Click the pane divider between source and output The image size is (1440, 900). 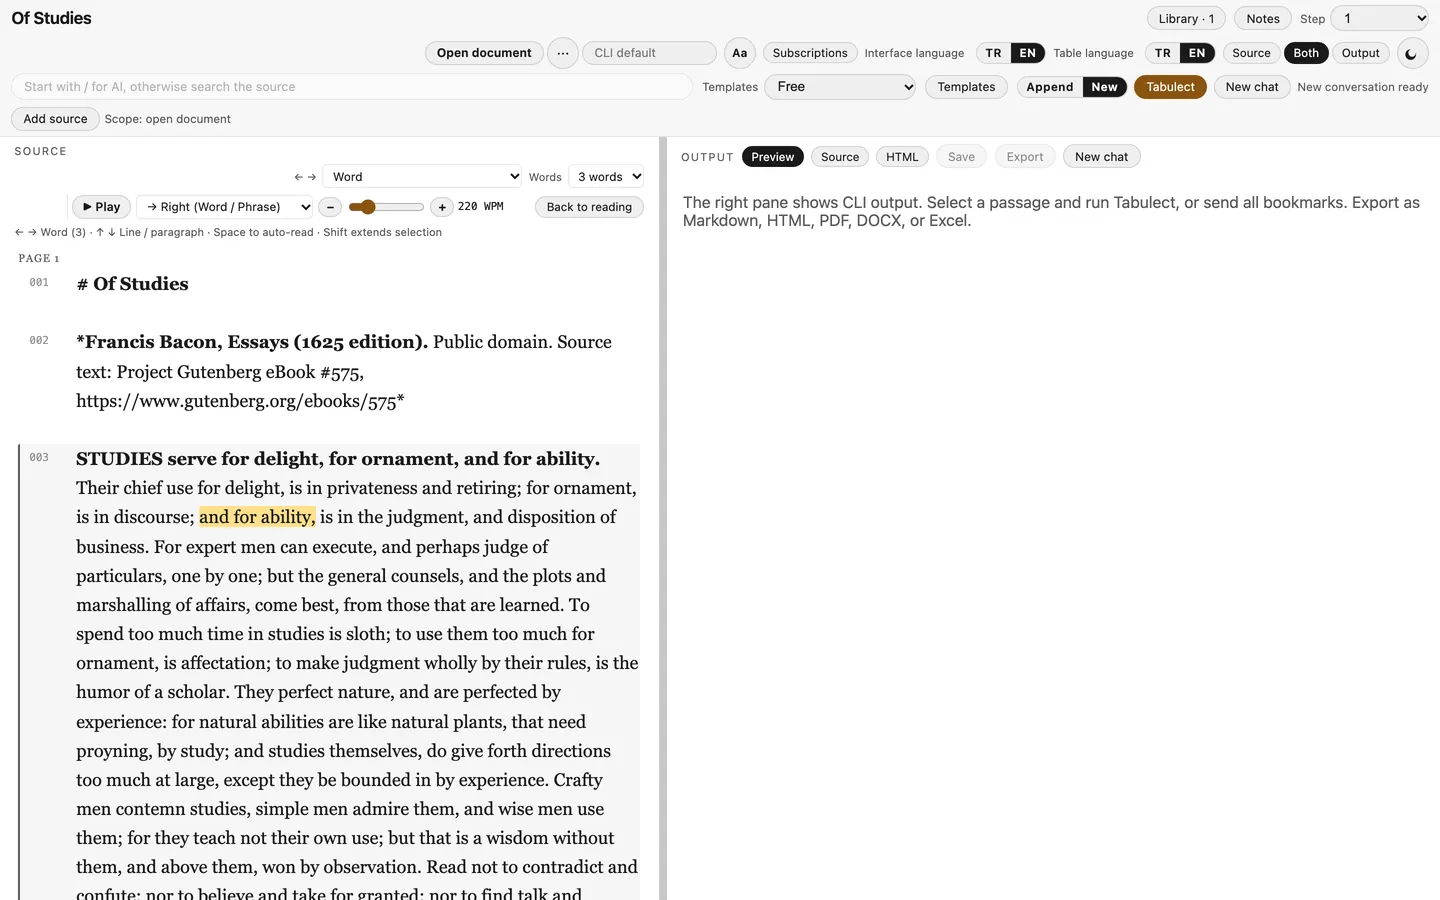663,518
